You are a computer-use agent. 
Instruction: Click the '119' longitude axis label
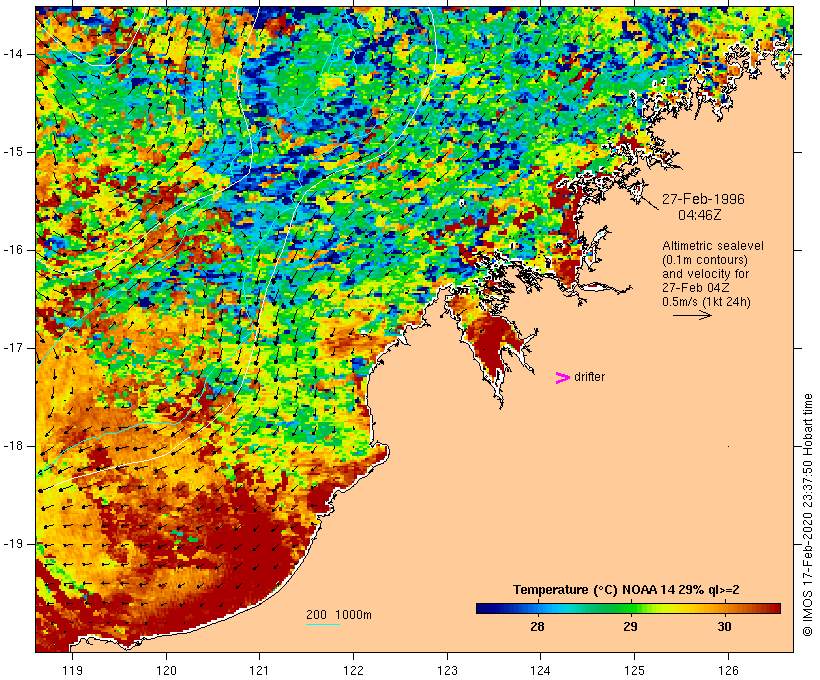point(73,670)
